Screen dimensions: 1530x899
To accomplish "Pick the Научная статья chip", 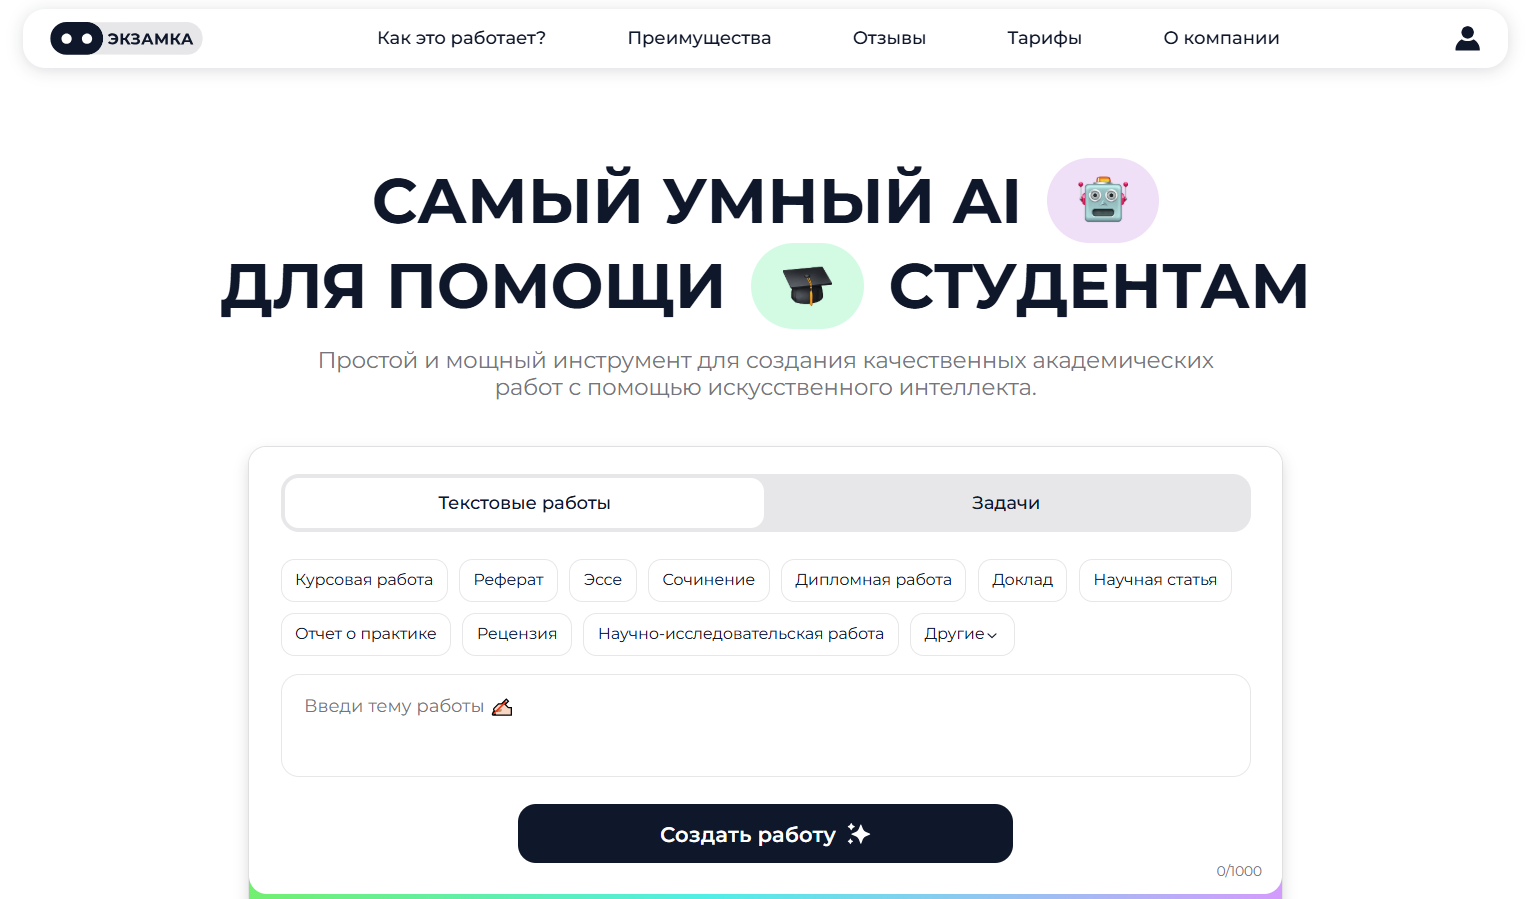I will (1155, 580).
